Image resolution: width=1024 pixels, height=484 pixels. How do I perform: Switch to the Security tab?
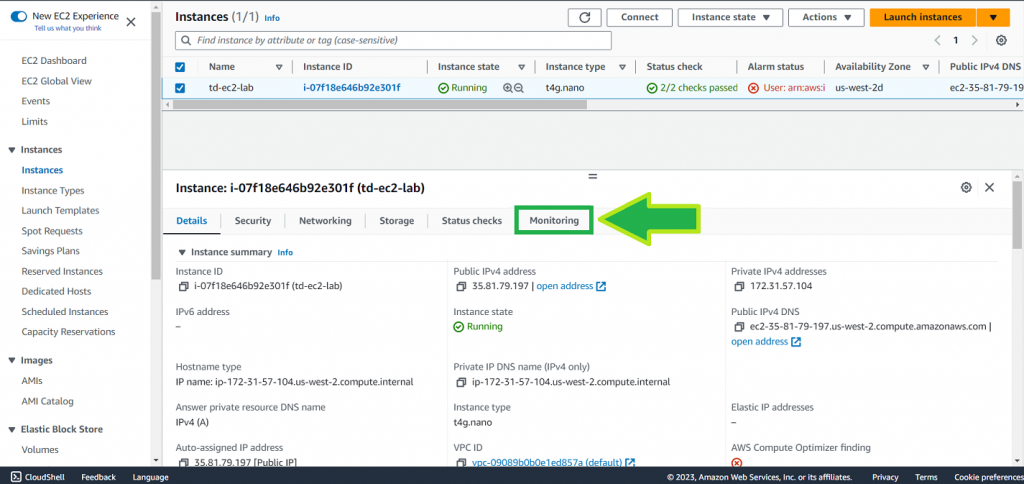point(253,220)
